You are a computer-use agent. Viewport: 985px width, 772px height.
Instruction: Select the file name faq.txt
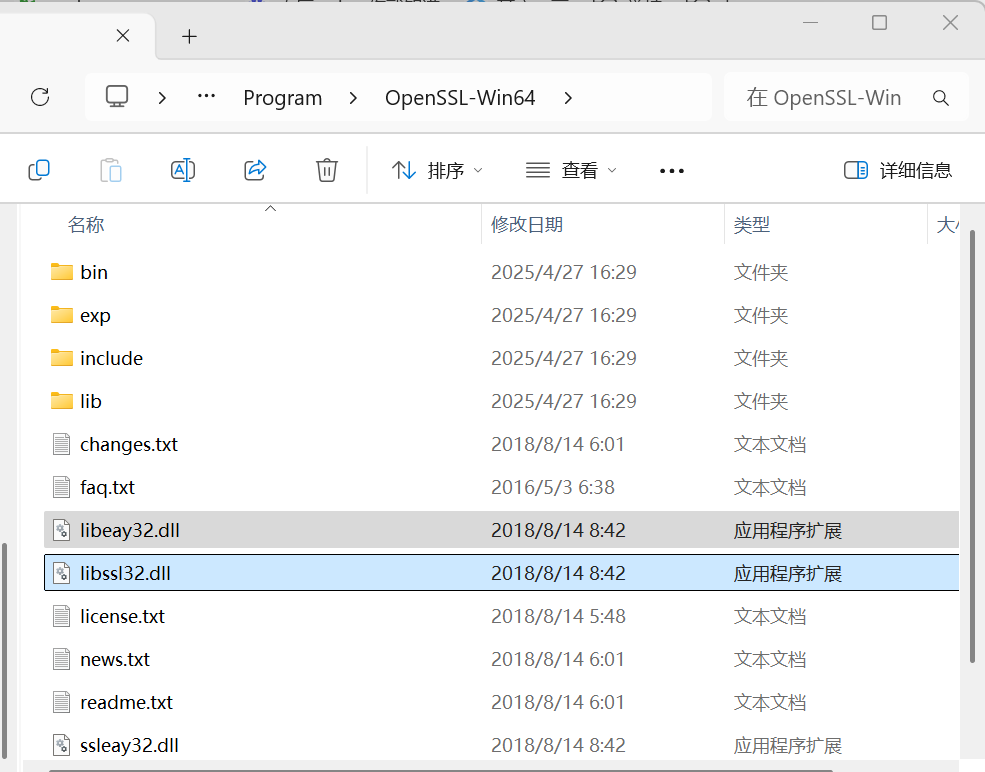coord(107,487)
